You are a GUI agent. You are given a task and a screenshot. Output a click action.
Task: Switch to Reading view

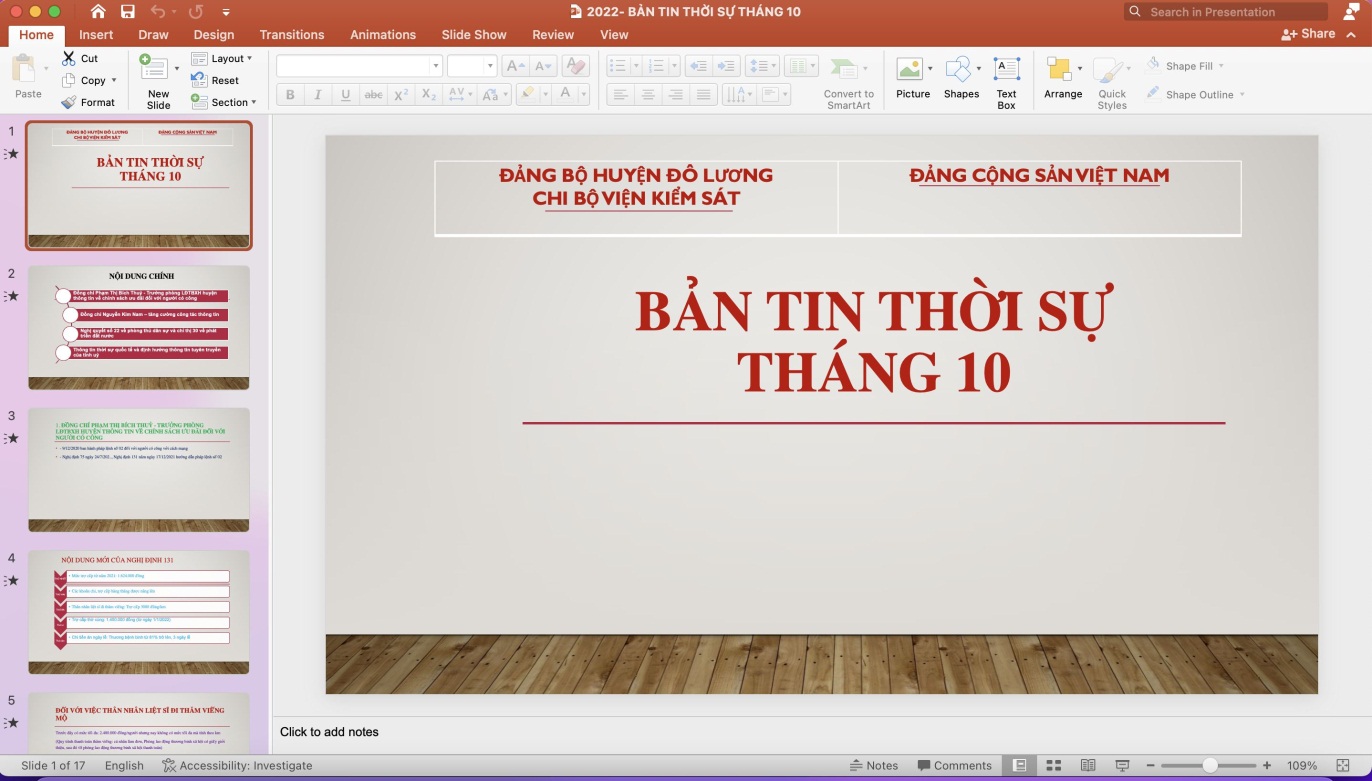pyautogui.click(x=1088, y=766)
